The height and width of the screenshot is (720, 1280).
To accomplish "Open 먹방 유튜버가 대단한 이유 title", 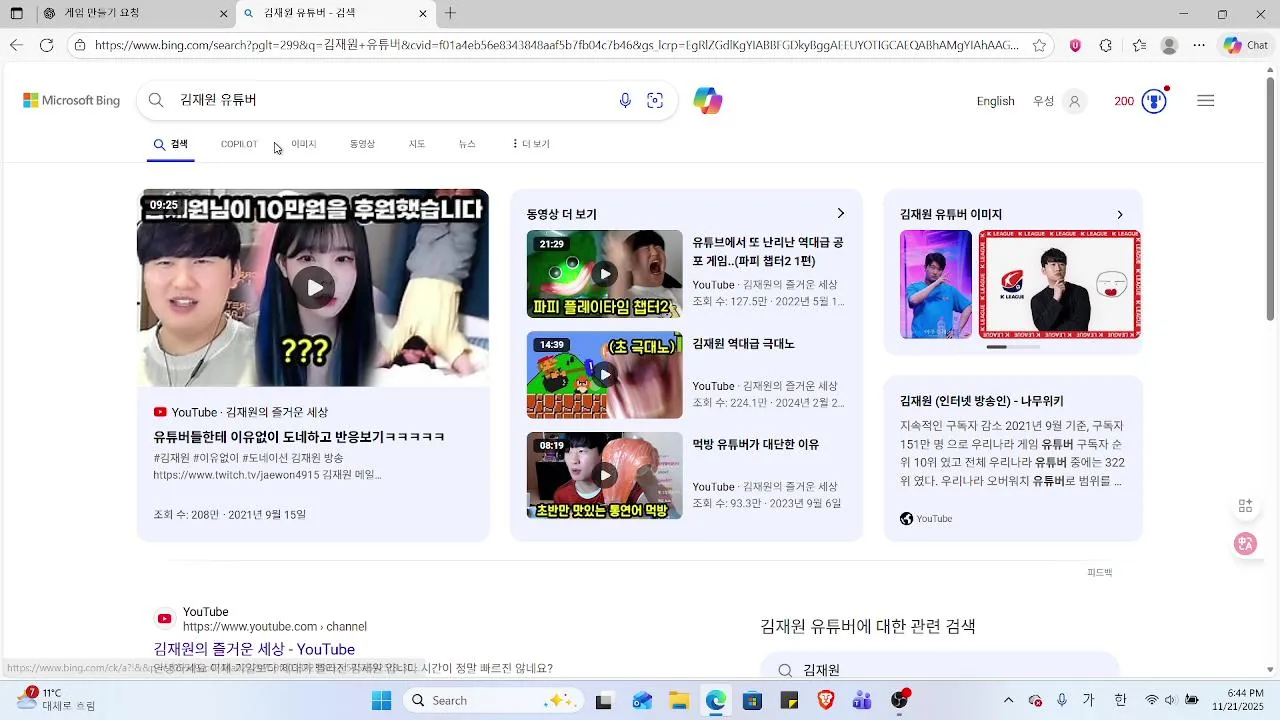I will click(755, 444).
